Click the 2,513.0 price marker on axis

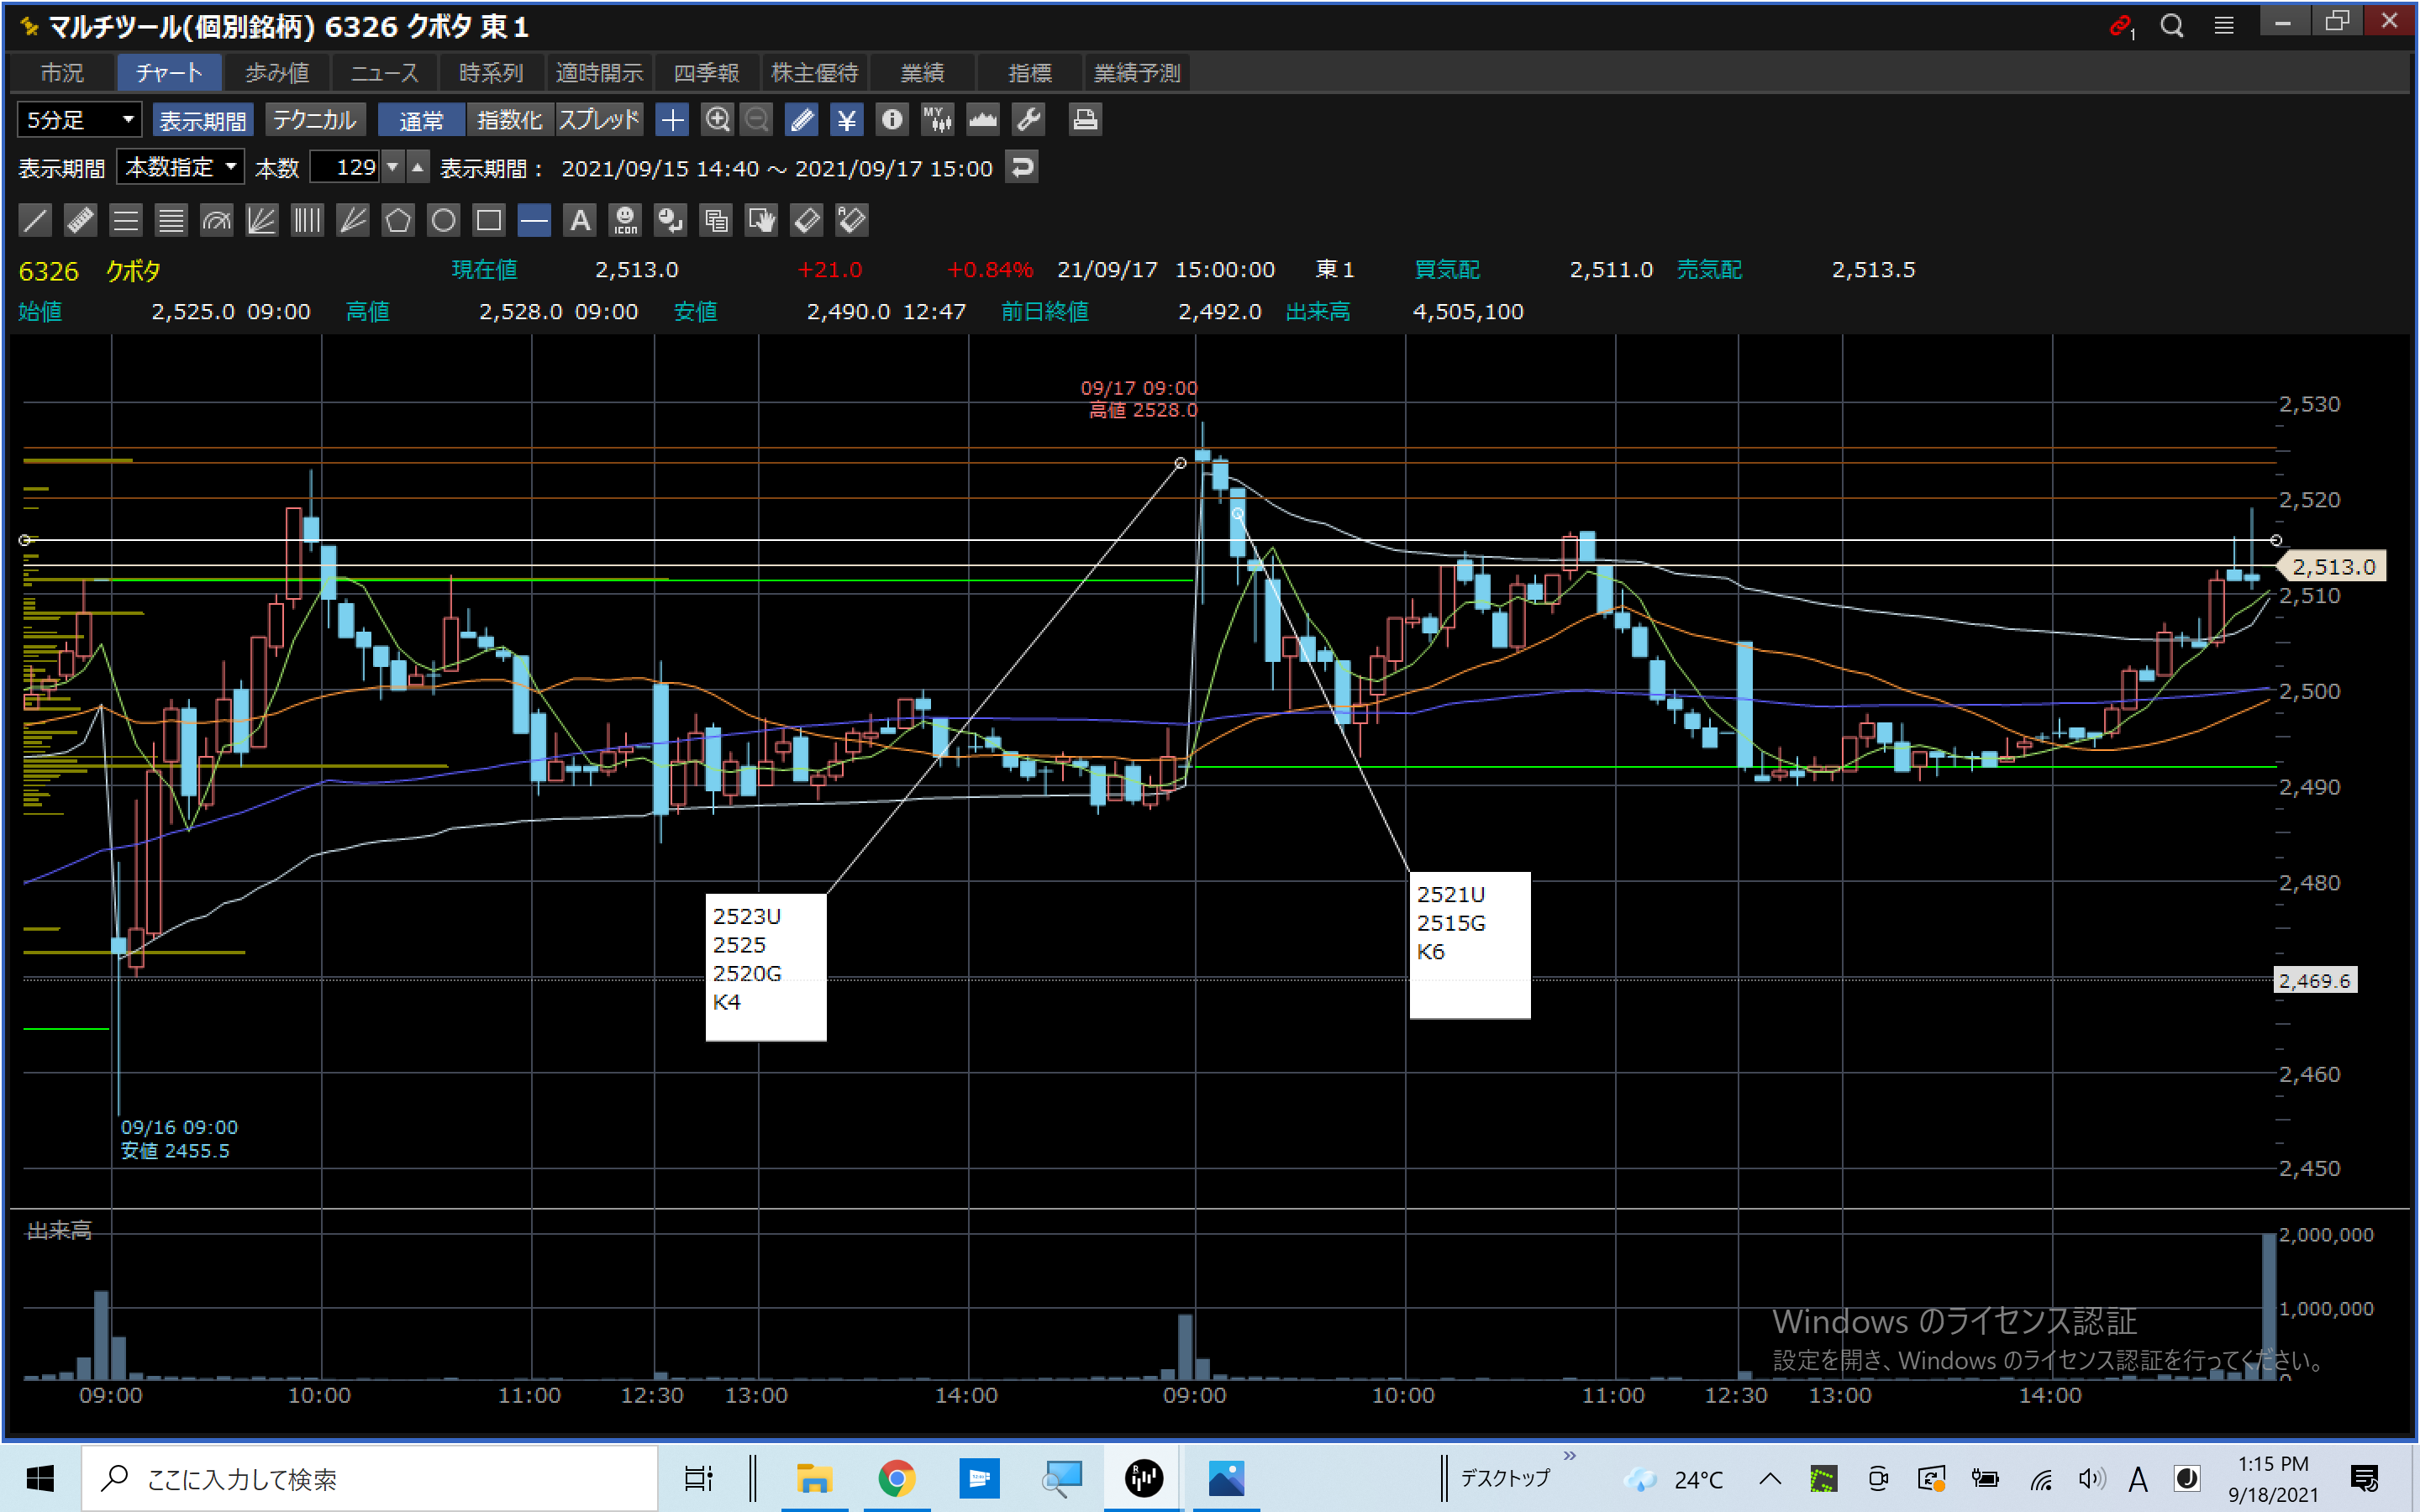click(x=2332, y=567)
